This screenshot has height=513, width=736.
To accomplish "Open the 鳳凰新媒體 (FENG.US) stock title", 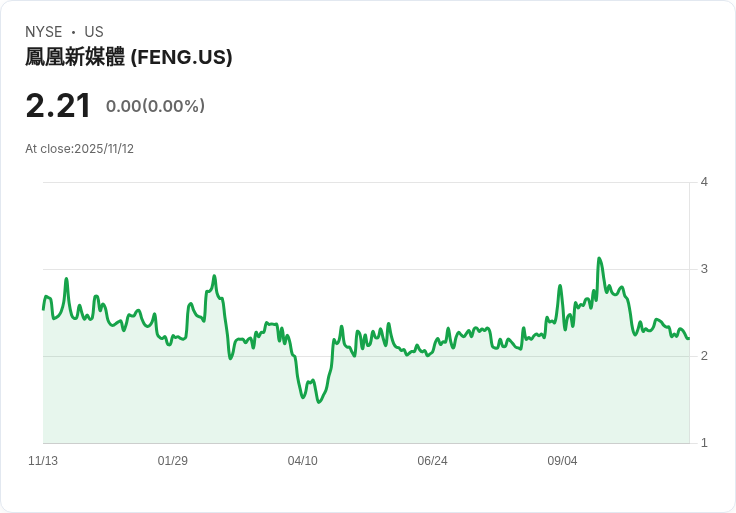I will click(129, 58).
